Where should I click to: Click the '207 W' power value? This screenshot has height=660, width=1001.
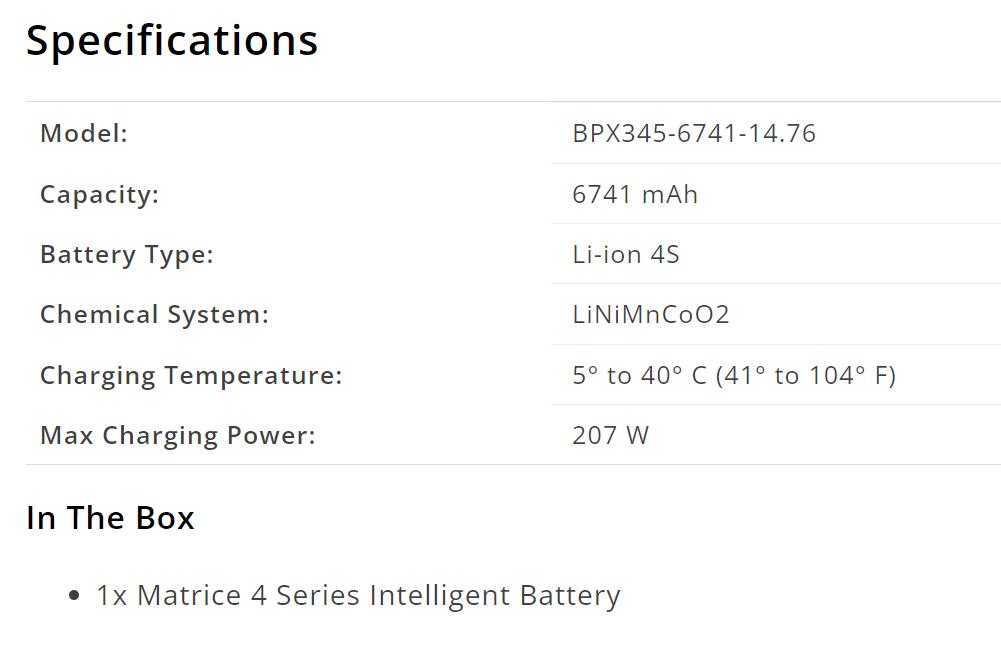[610, 435]
